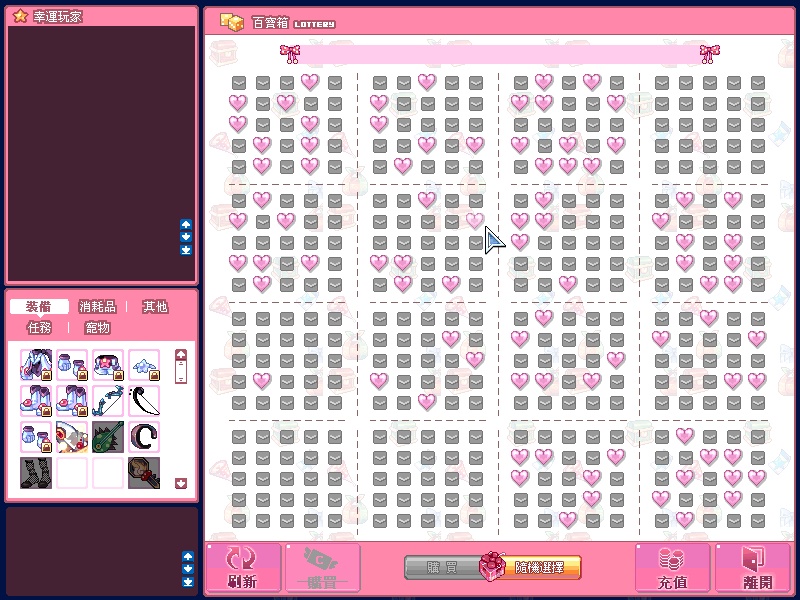Image resolution: width=800 pixels, height=600 pixels.
Task: Select the black fishnet socks item
Action: pos(36,473)
